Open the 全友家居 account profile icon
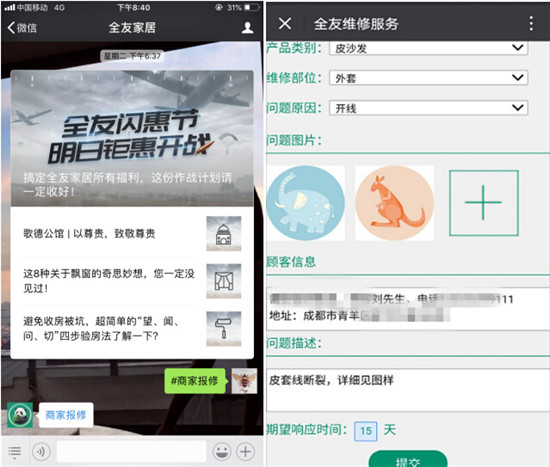The image size is (550, 467). tap(248, 28)
